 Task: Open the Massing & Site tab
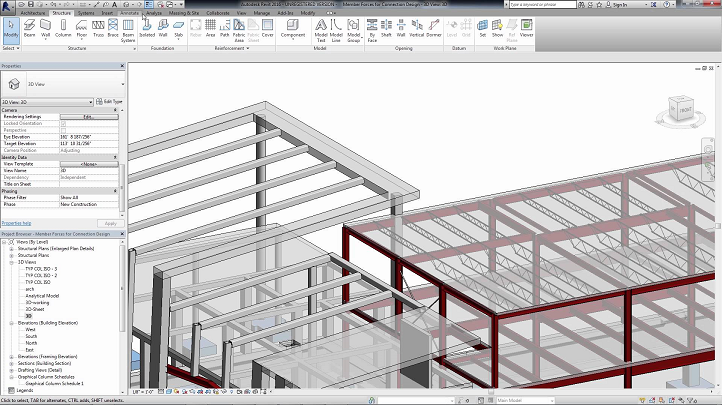tap(184, 13)
